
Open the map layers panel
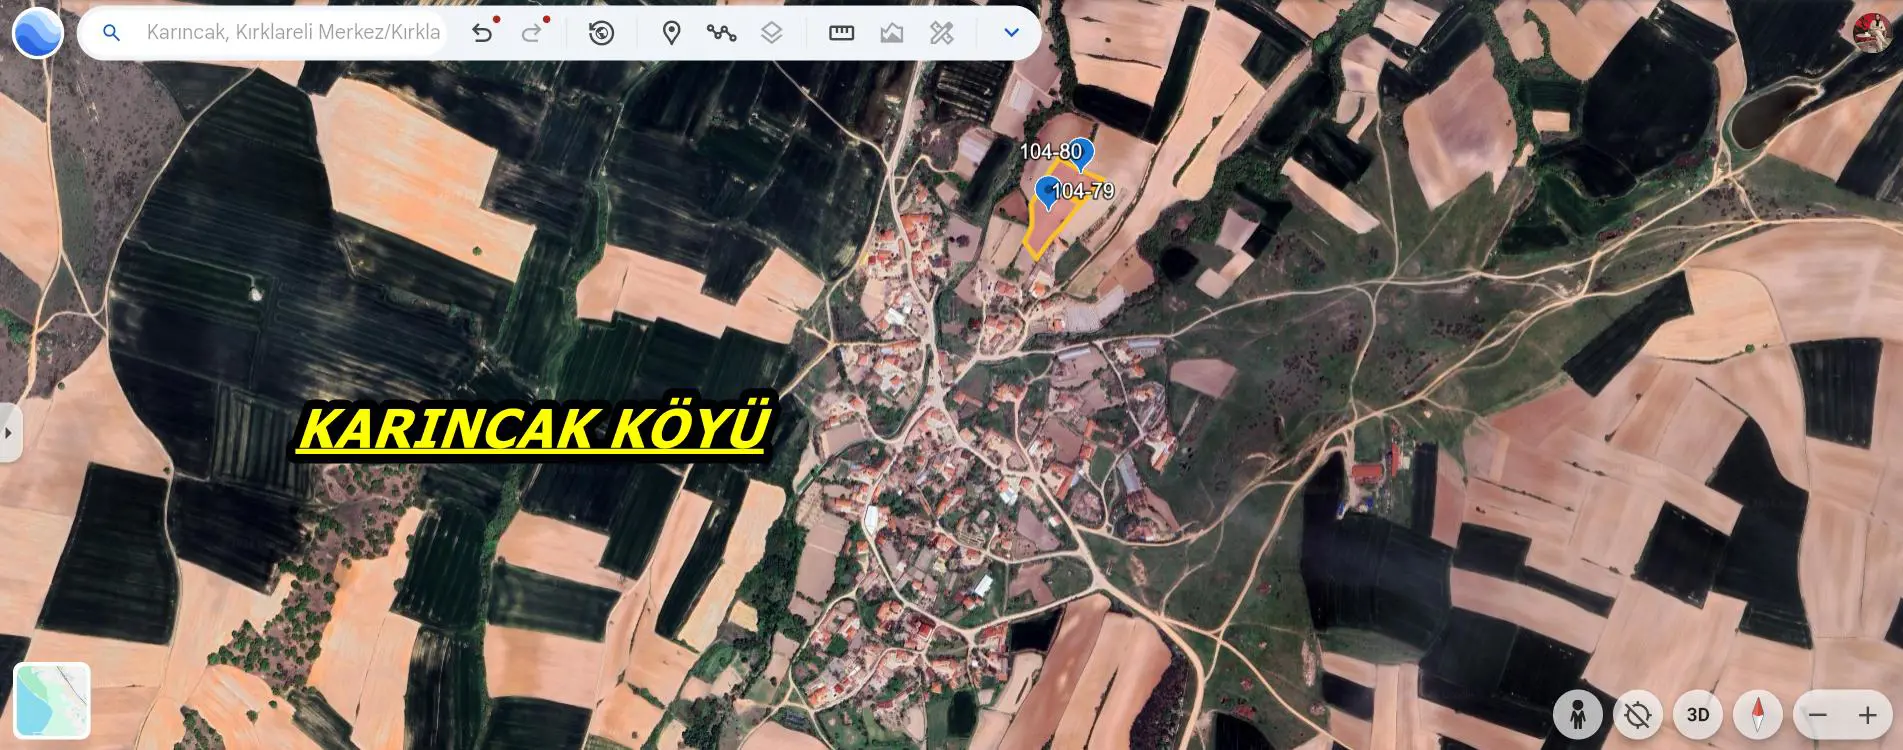771,33
